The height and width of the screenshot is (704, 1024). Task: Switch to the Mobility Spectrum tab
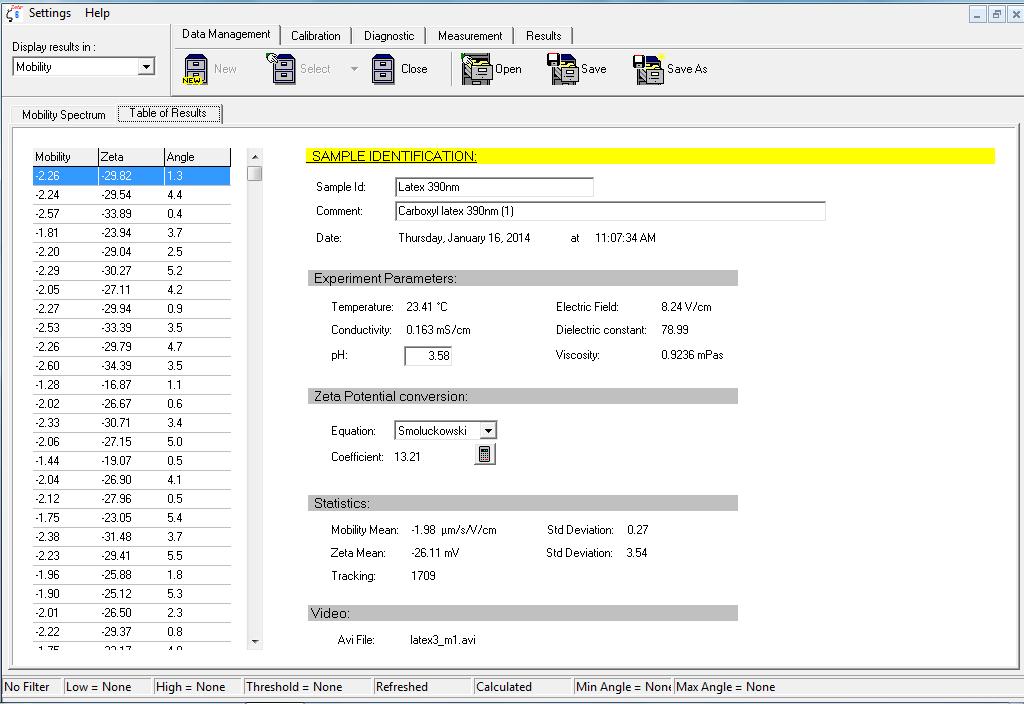[64, 115]
